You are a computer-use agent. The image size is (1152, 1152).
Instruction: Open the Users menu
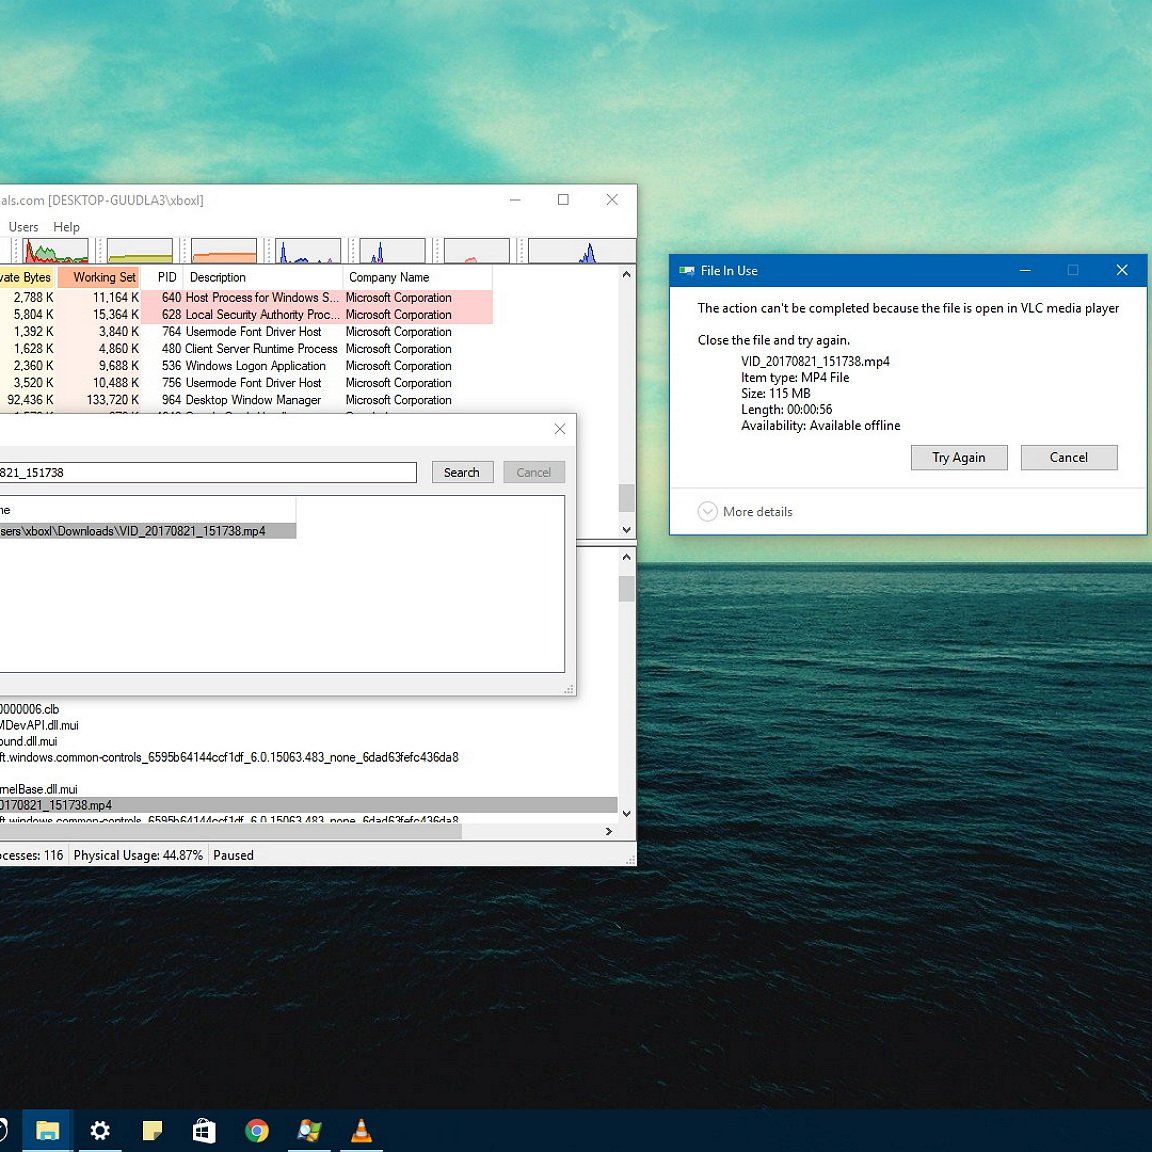click(x=23, y=227)
